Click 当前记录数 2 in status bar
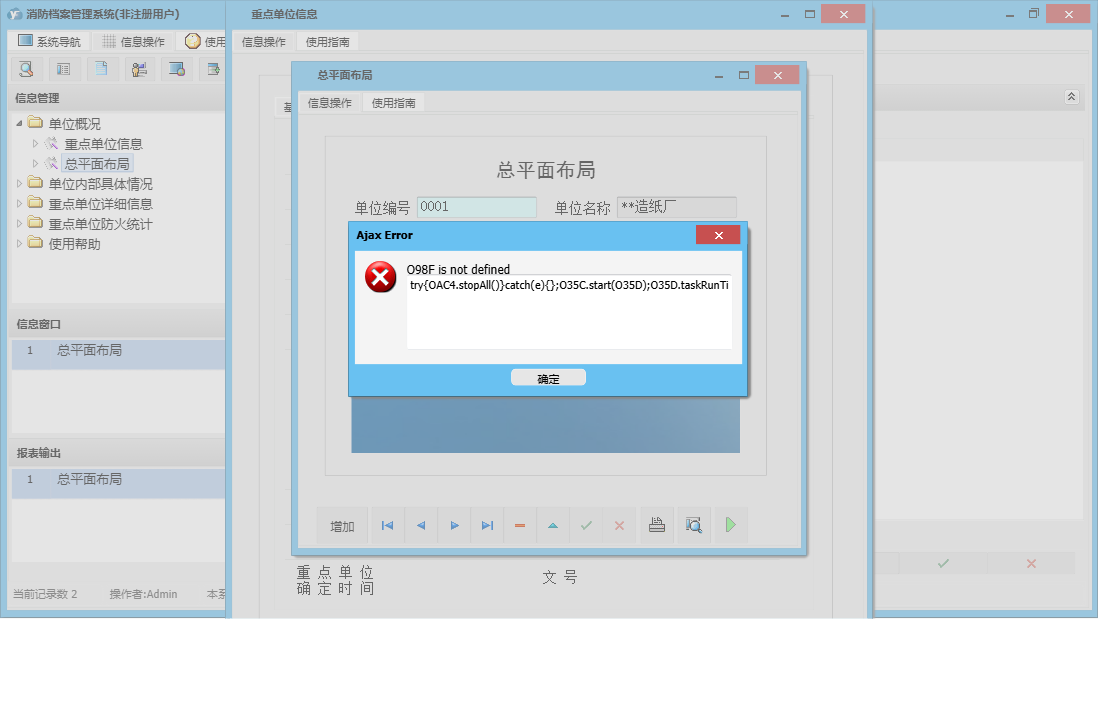The width and height of the screenshot is (1098, 705). click(x=45, y=594)
